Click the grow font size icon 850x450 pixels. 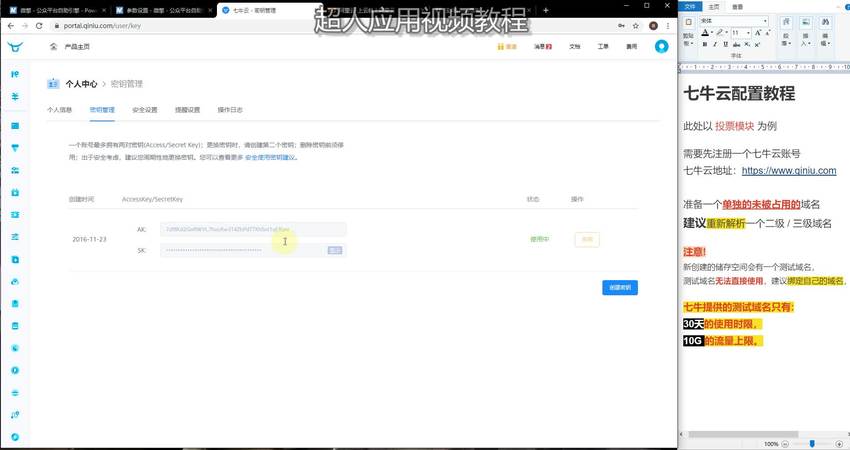[x=758, y=33]
